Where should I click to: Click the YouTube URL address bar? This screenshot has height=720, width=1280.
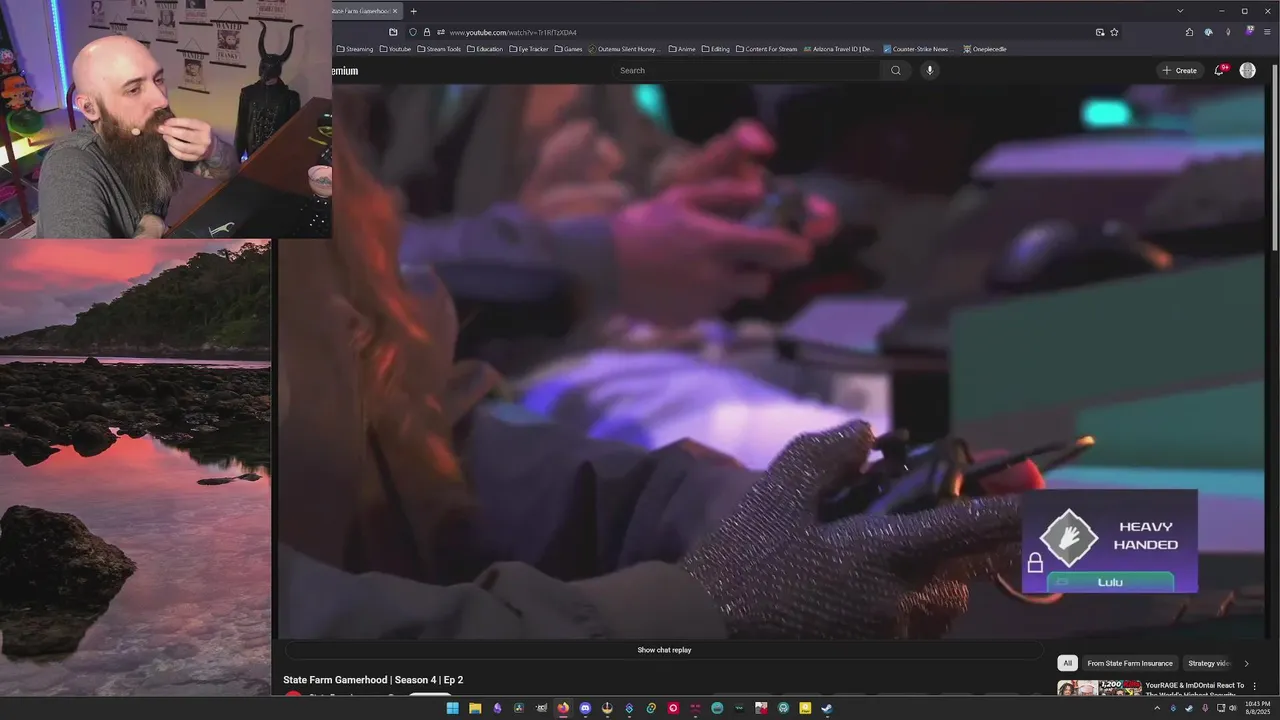pyautogui.click(x=760, y=32)
